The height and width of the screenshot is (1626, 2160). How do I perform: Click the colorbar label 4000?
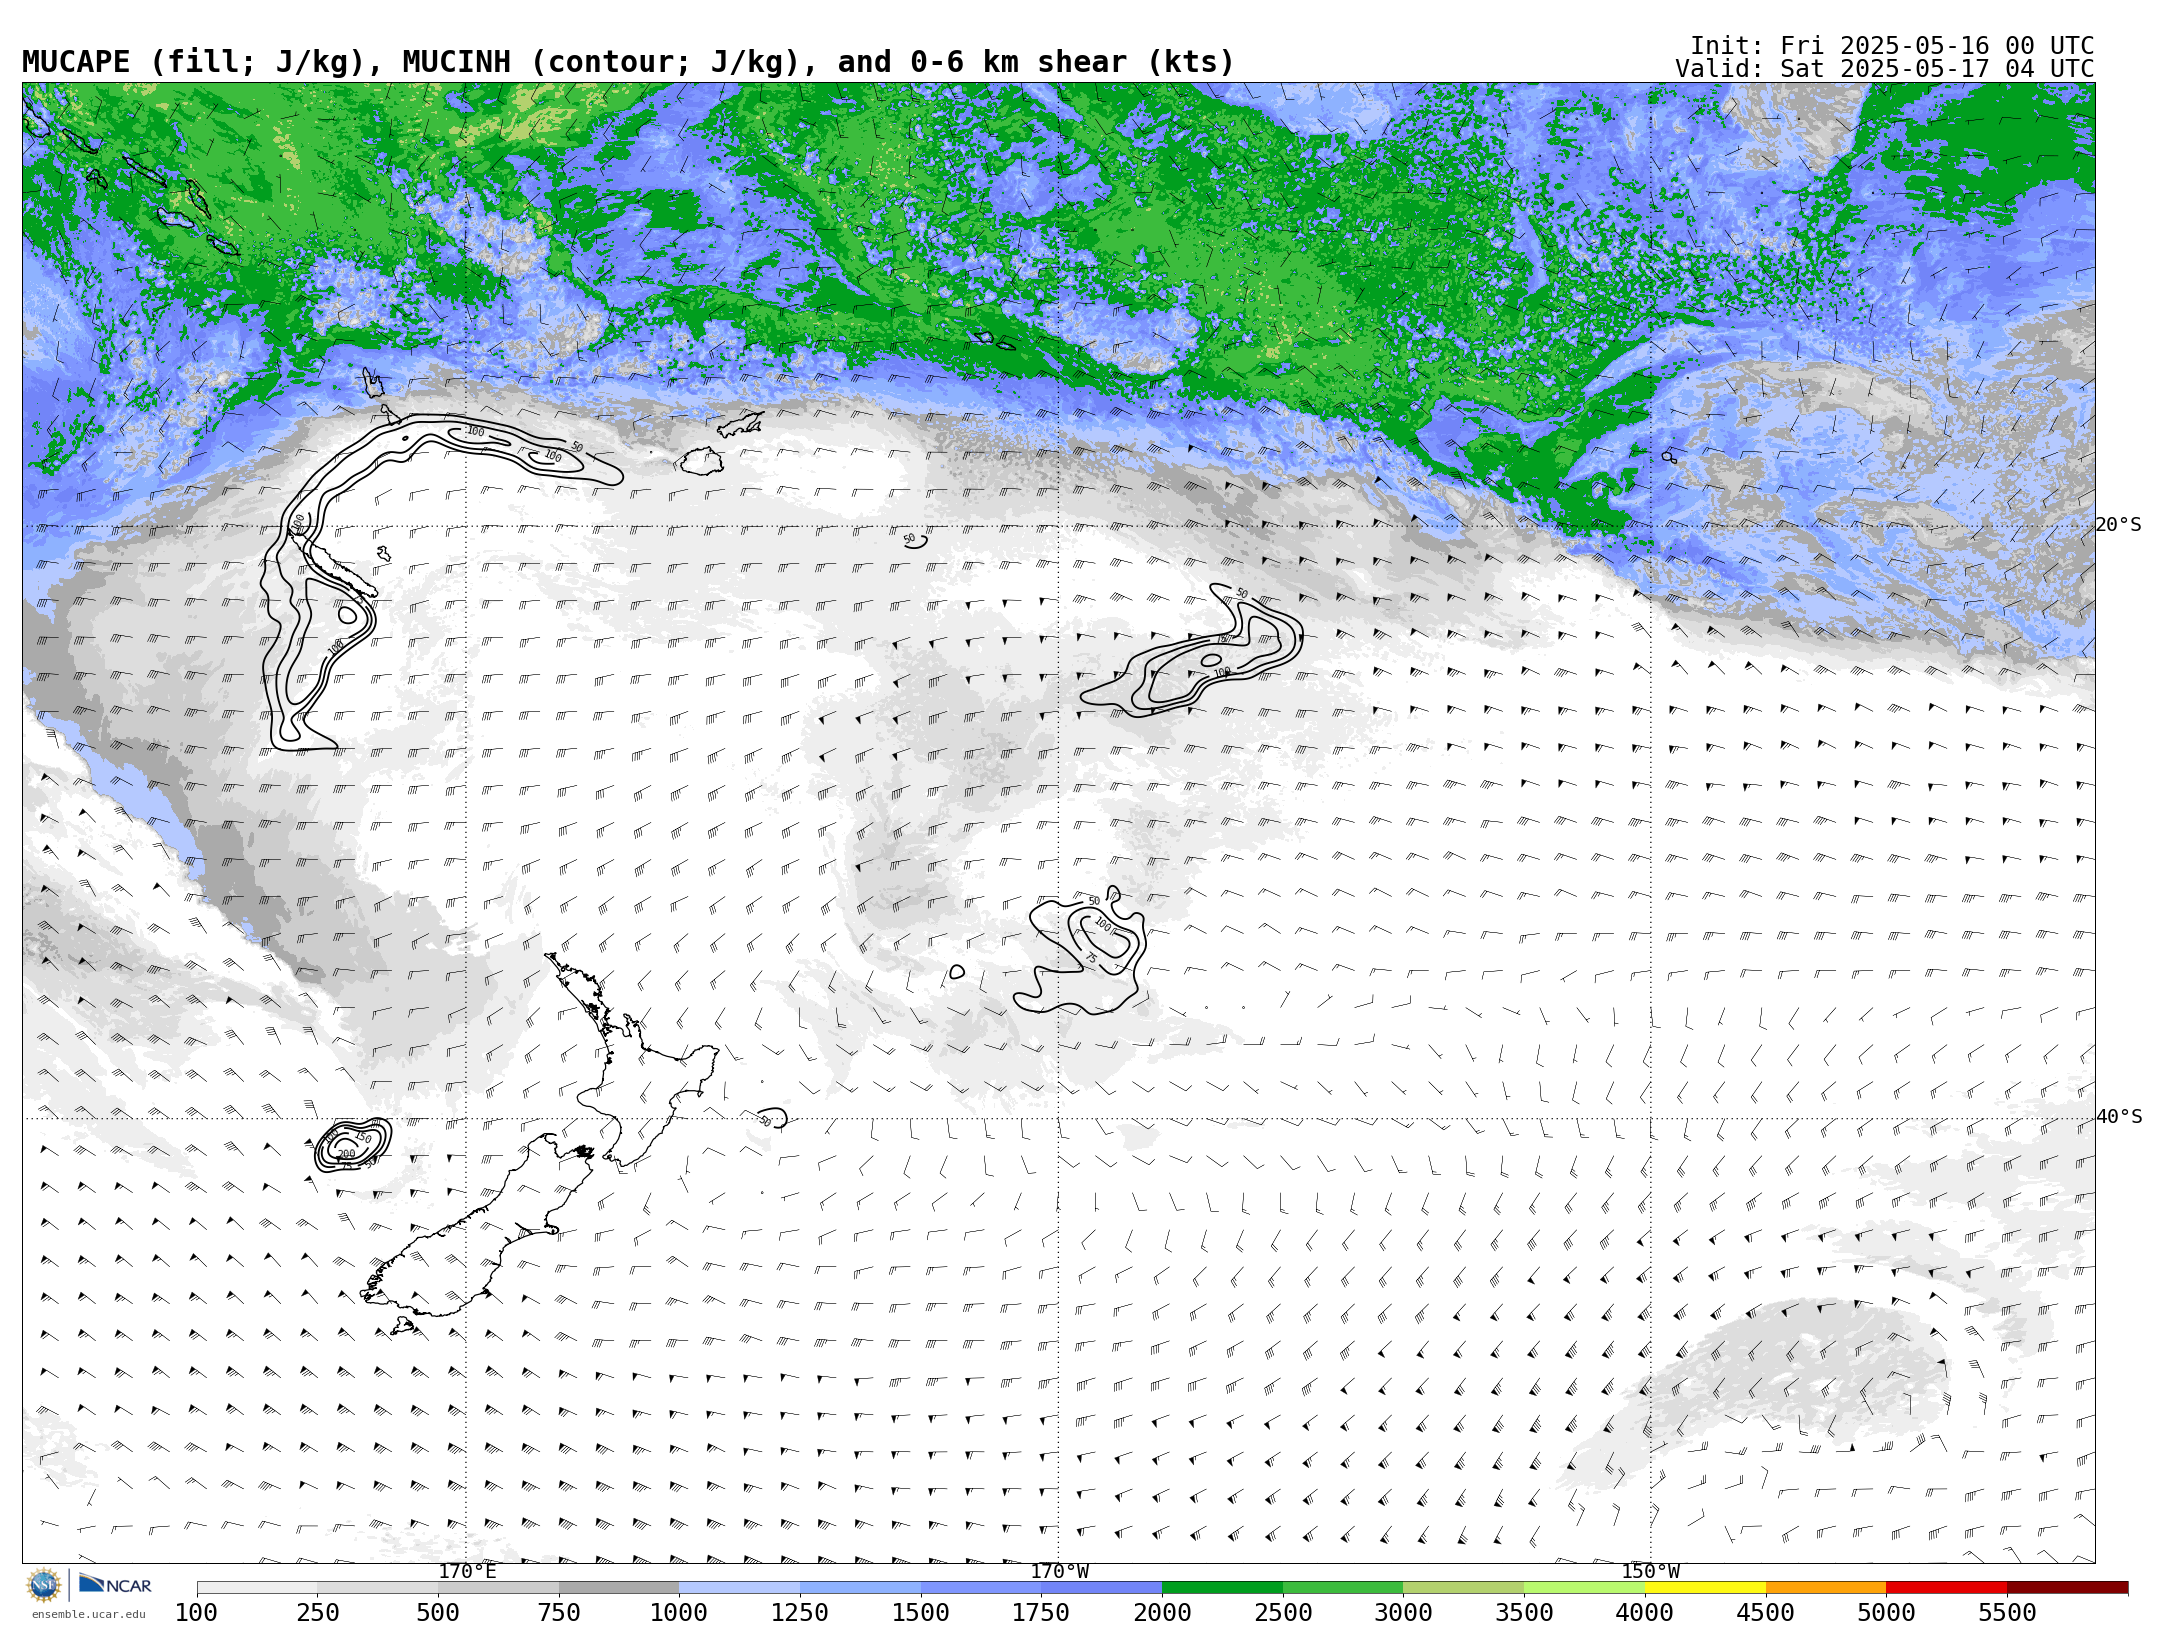pos(1645,1613)
